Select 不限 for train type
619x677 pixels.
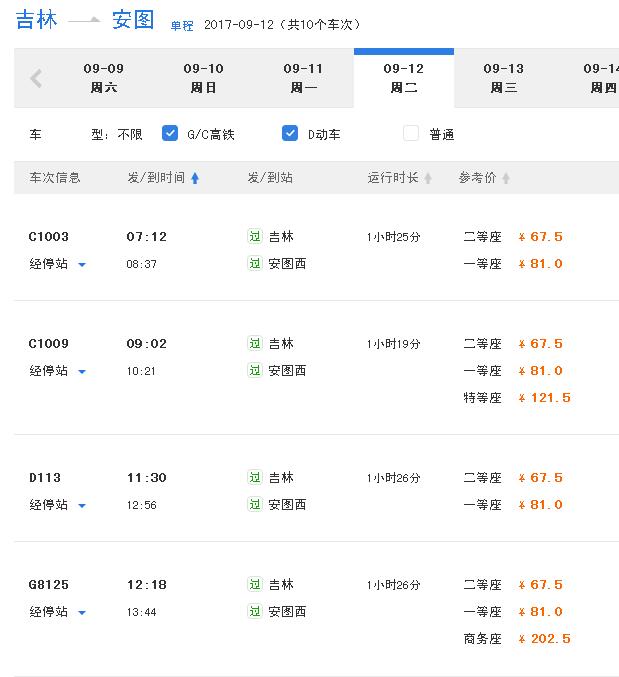[x=130, y=135]
